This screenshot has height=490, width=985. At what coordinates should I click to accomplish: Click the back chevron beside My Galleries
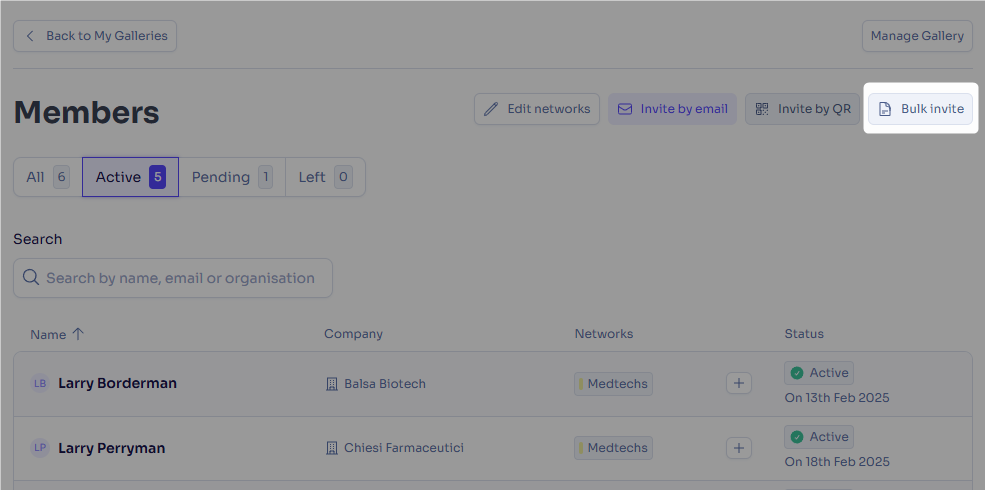coord(30,36)
